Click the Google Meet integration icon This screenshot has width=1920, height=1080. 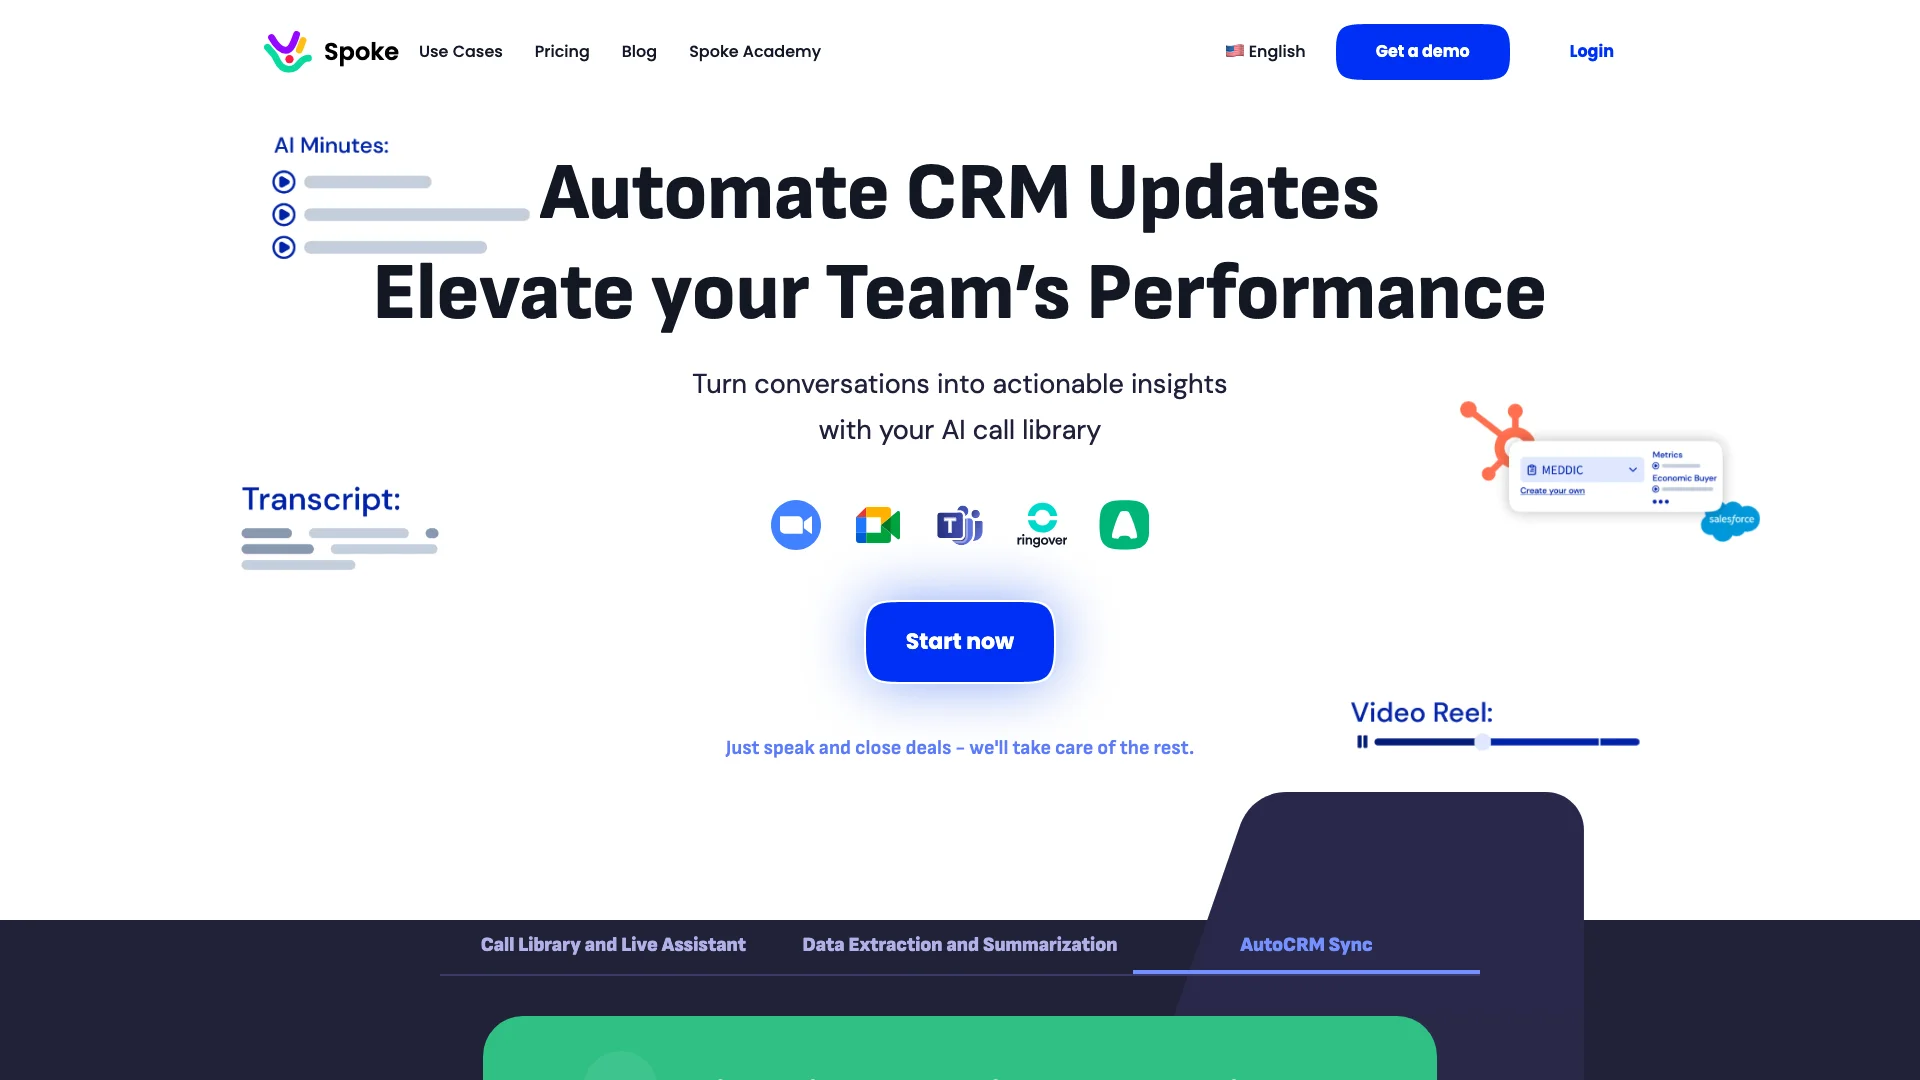877,525
